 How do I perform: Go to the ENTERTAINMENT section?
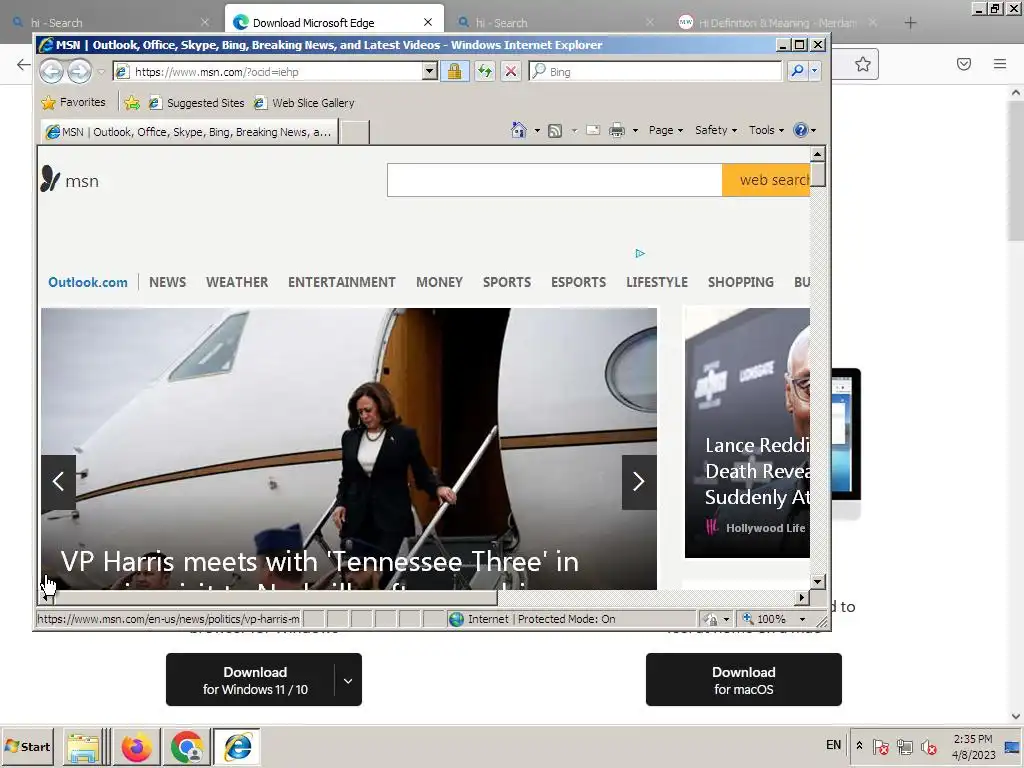(x=342, y=282)
